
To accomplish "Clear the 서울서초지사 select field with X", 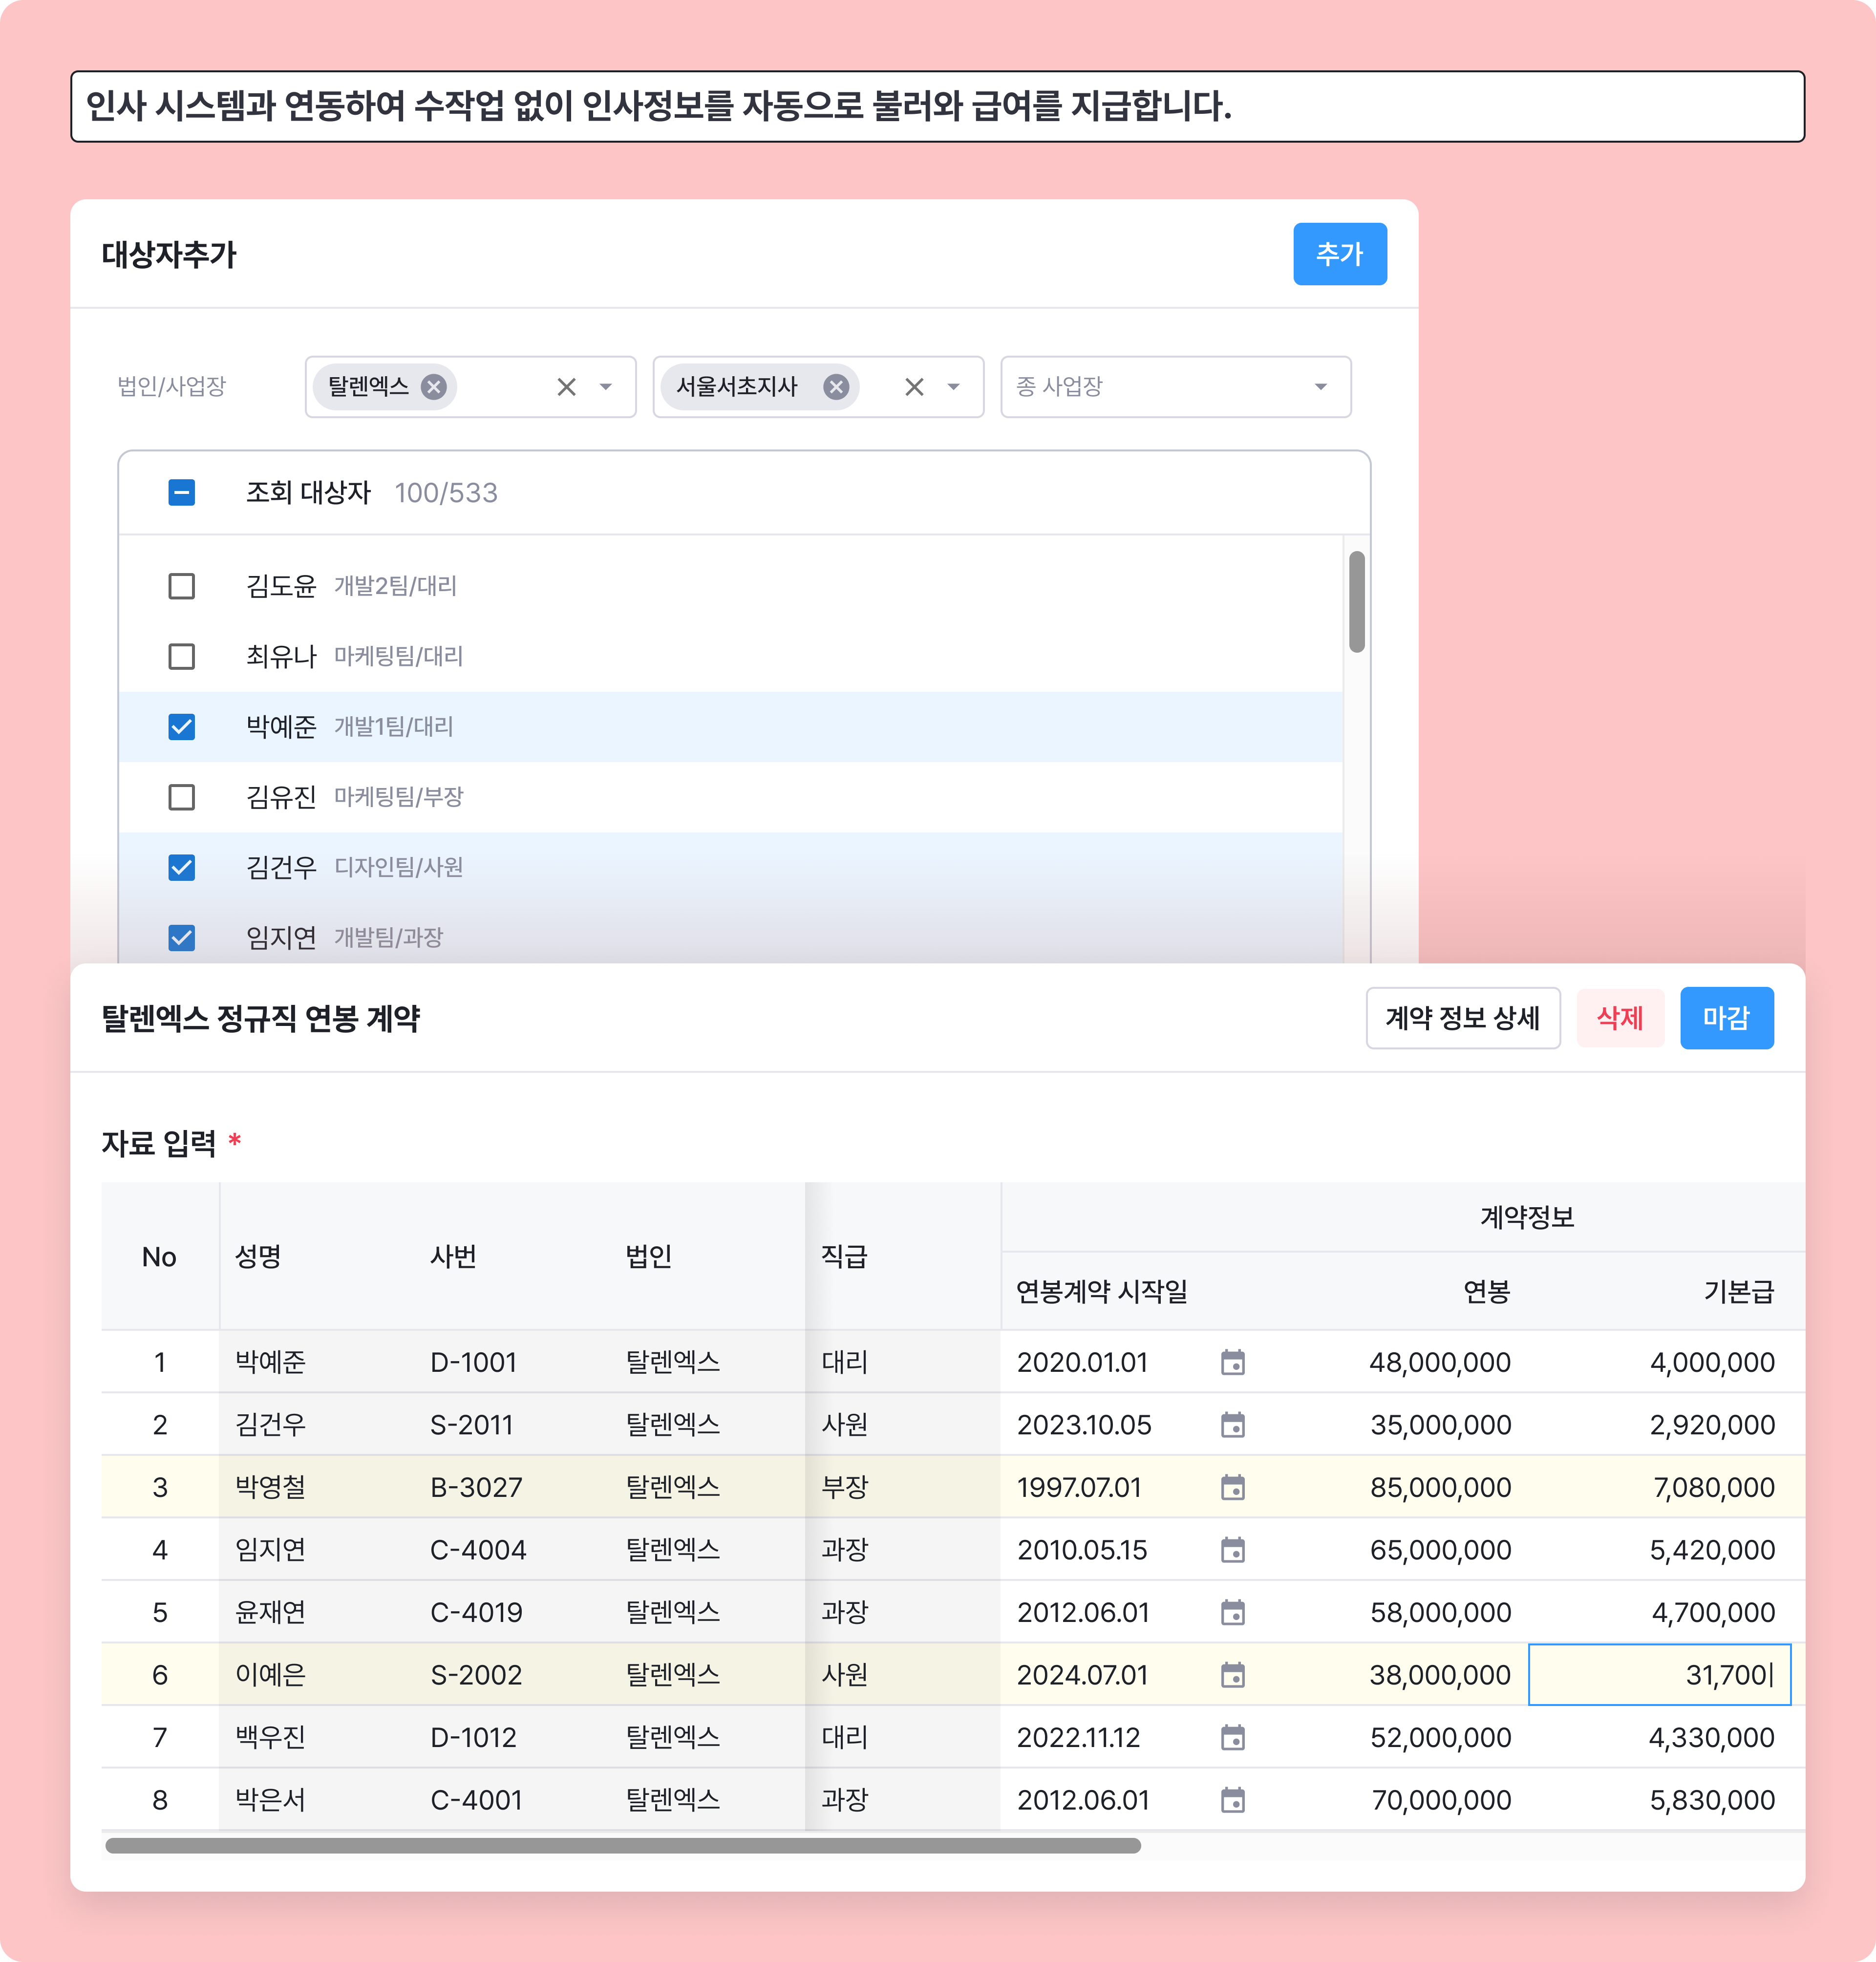I will coord(914,387).
